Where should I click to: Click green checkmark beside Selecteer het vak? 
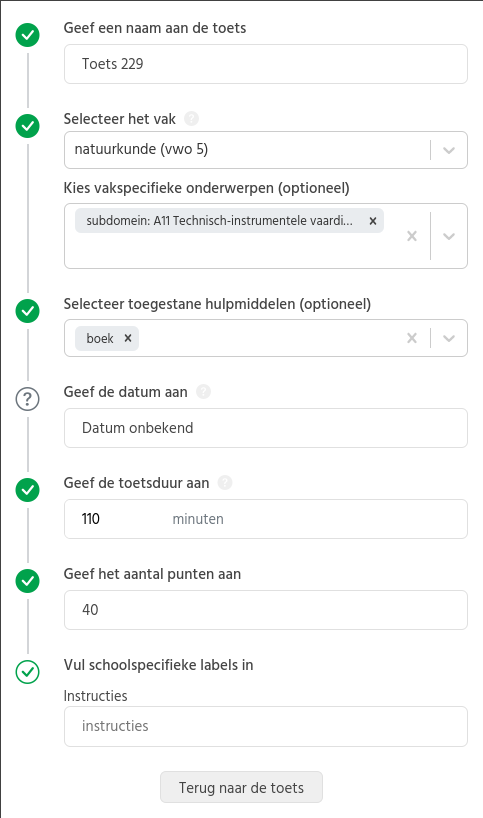28,126
